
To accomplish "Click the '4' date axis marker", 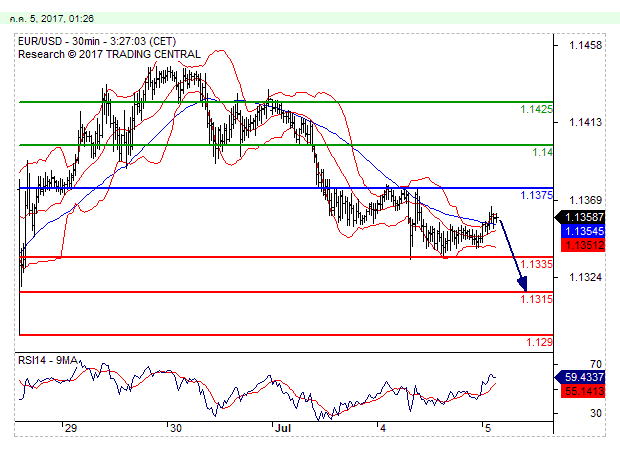I will [x=383, y=428].
